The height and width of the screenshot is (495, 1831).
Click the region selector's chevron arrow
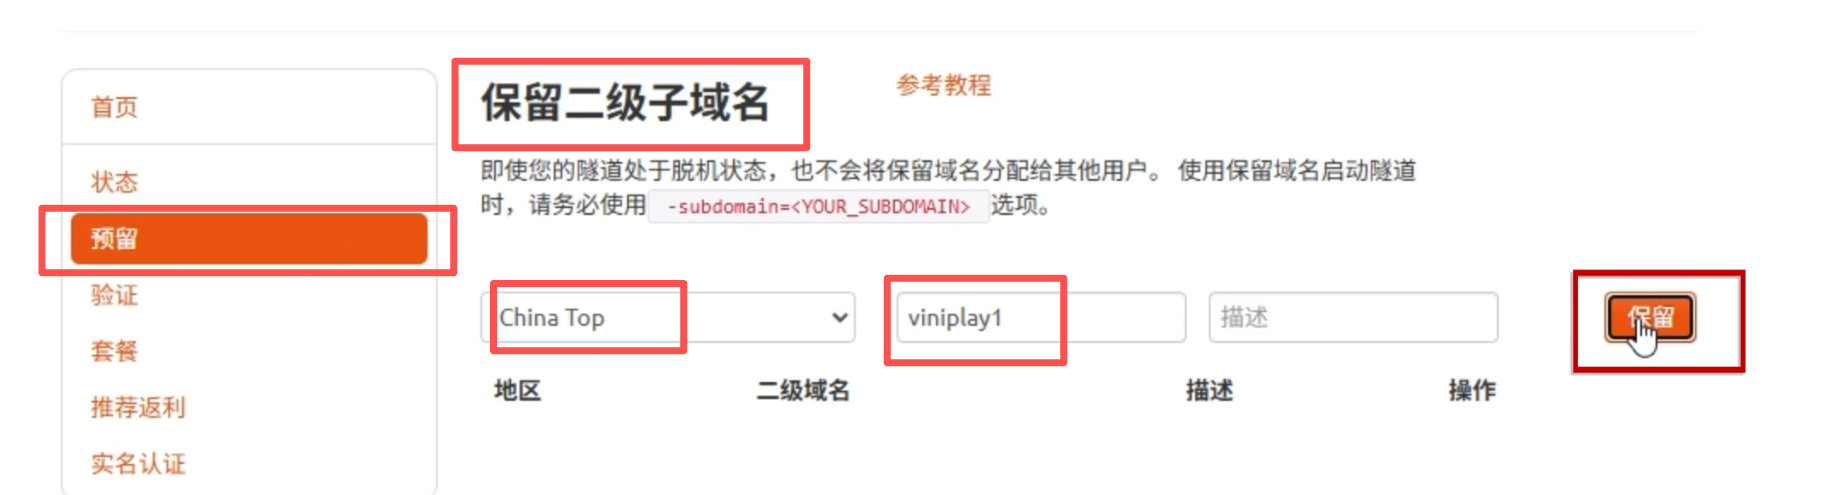tap(840, 318)
